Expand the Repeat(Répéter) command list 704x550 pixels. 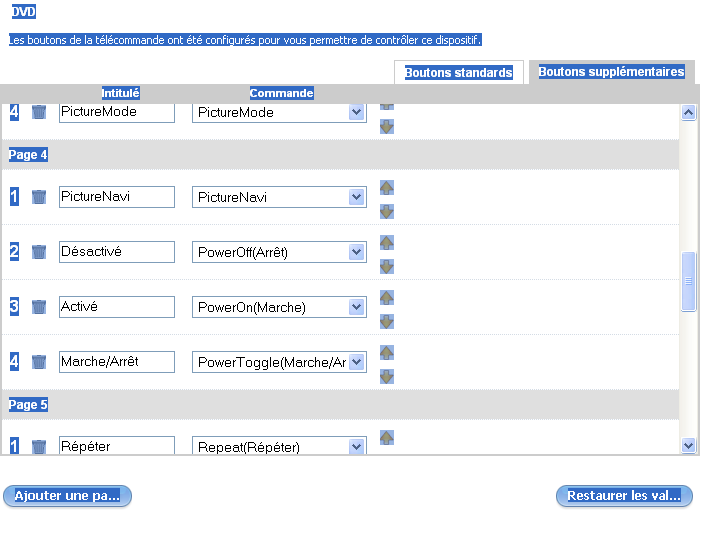pos(357,446)
